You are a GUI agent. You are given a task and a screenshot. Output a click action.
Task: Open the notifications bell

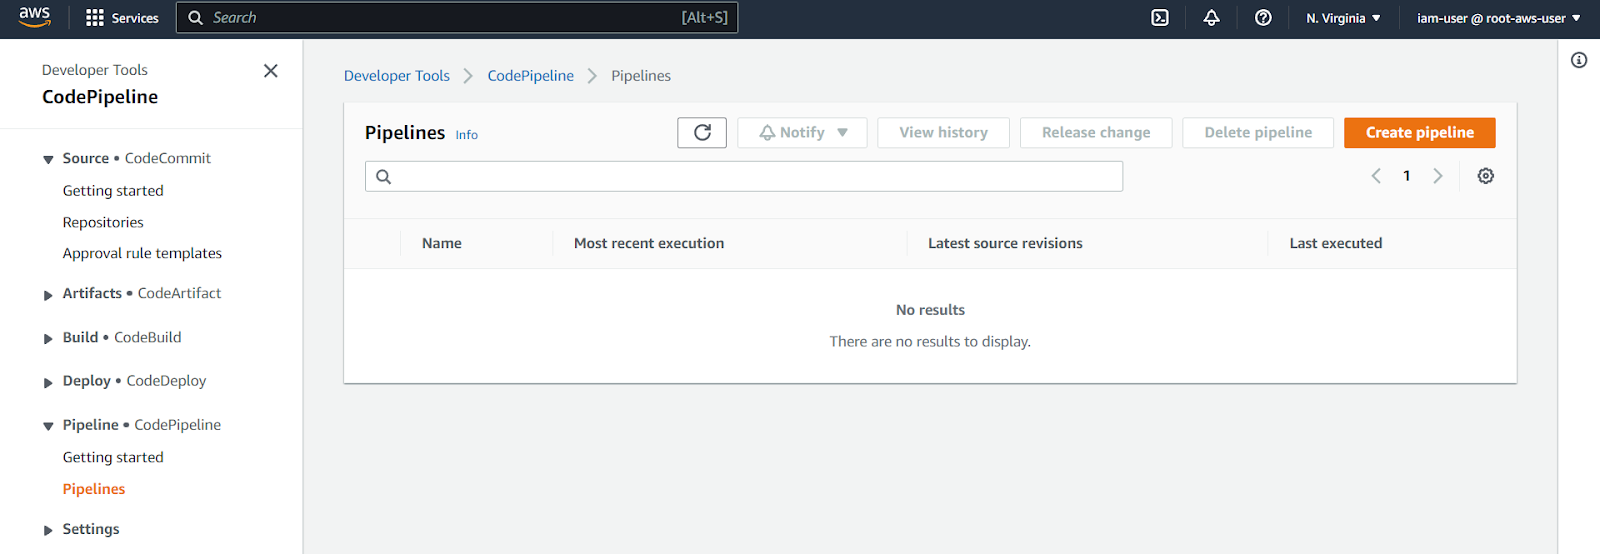pyautogui.click(x=1211, y=18)
